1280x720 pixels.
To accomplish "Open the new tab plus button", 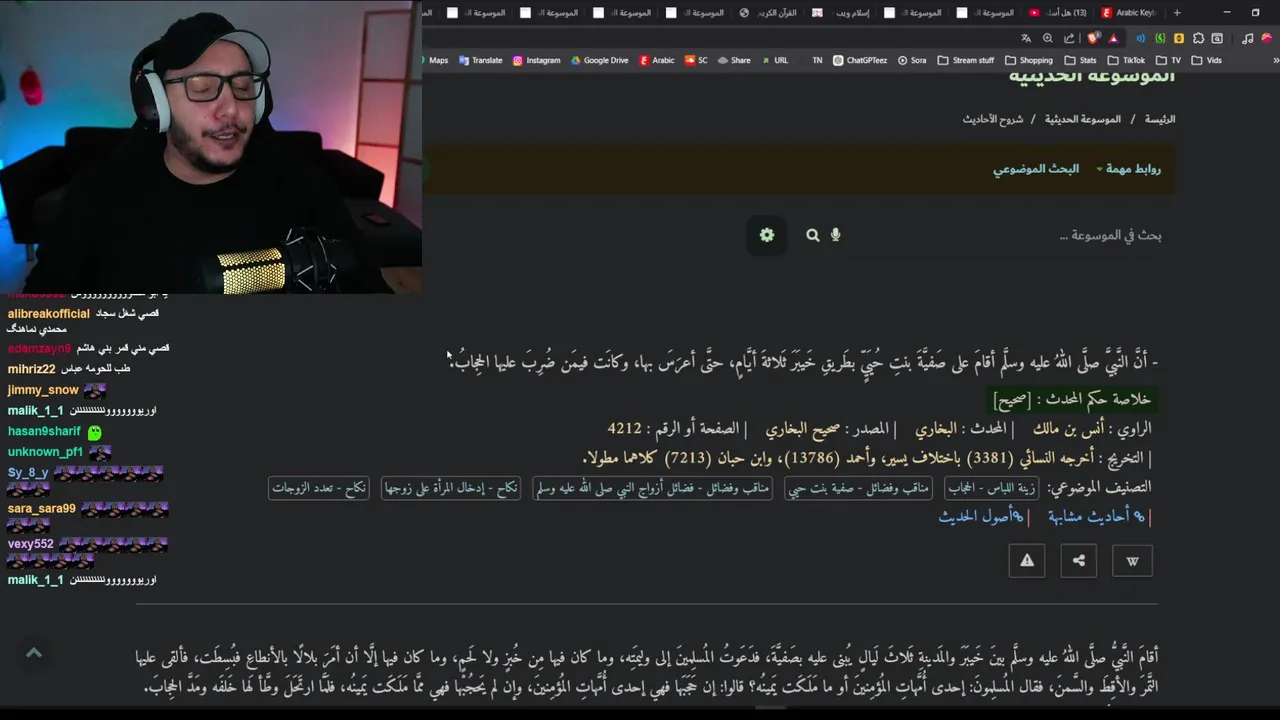I will (1177, 13).
